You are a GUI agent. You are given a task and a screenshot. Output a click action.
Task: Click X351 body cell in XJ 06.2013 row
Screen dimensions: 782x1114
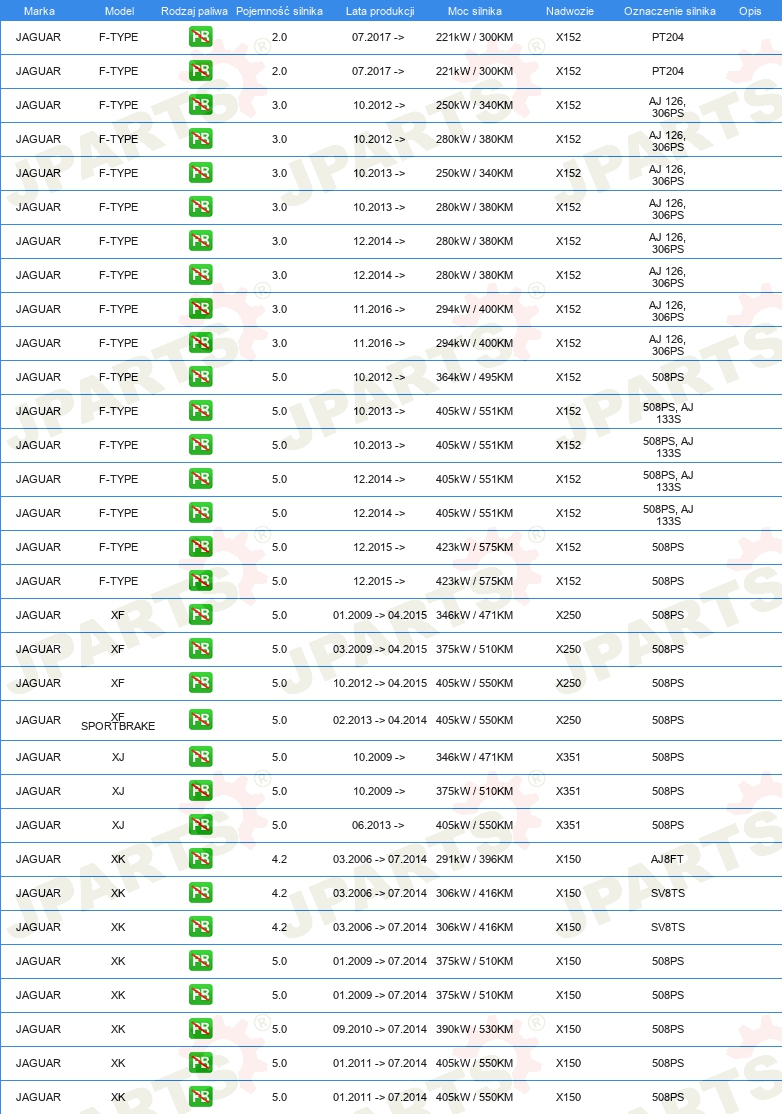tap(568, 826)
